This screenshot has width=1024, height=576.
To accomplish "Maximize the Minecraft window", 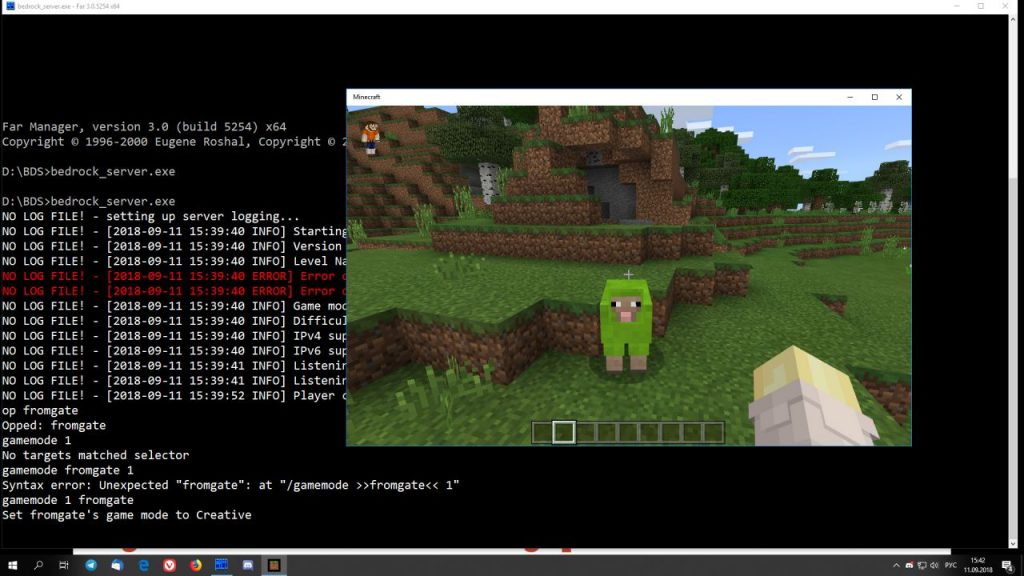I will pos(874,97).
